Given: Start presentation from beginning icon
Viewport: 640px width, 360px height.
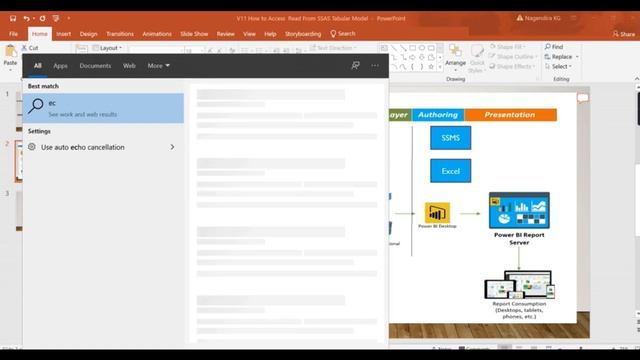Looking at the screenshot, I should pyautogui.click(x=56, y=18).
